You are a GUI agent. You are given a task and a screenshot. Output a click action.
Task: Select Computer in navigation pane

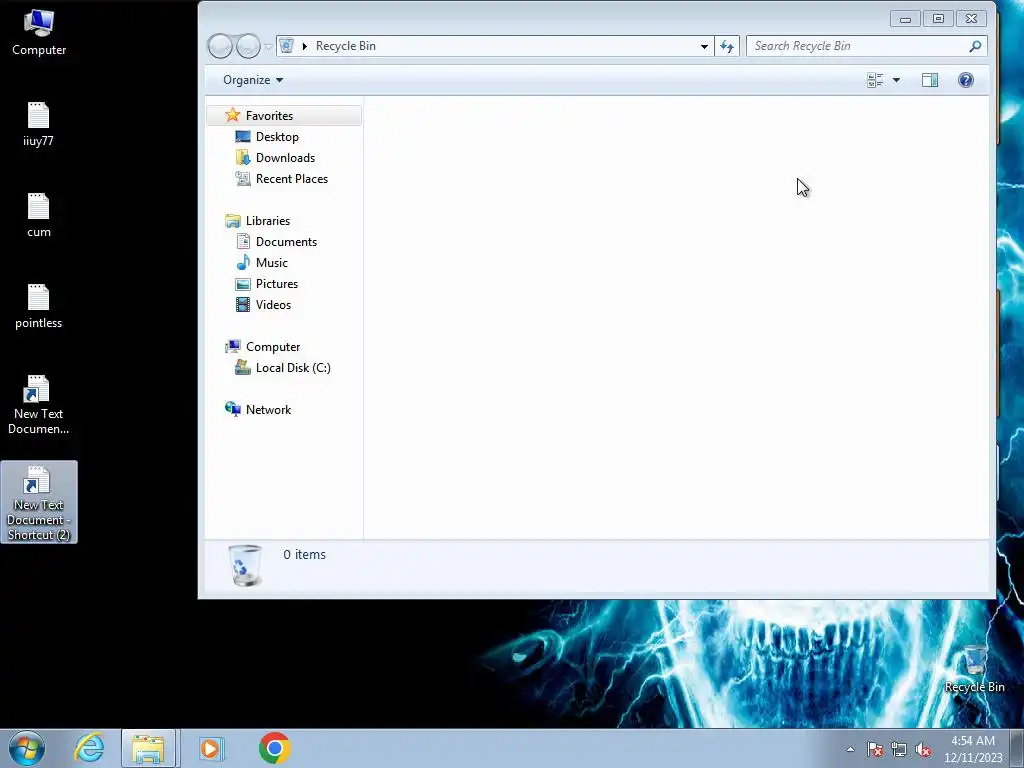(272, 347)
